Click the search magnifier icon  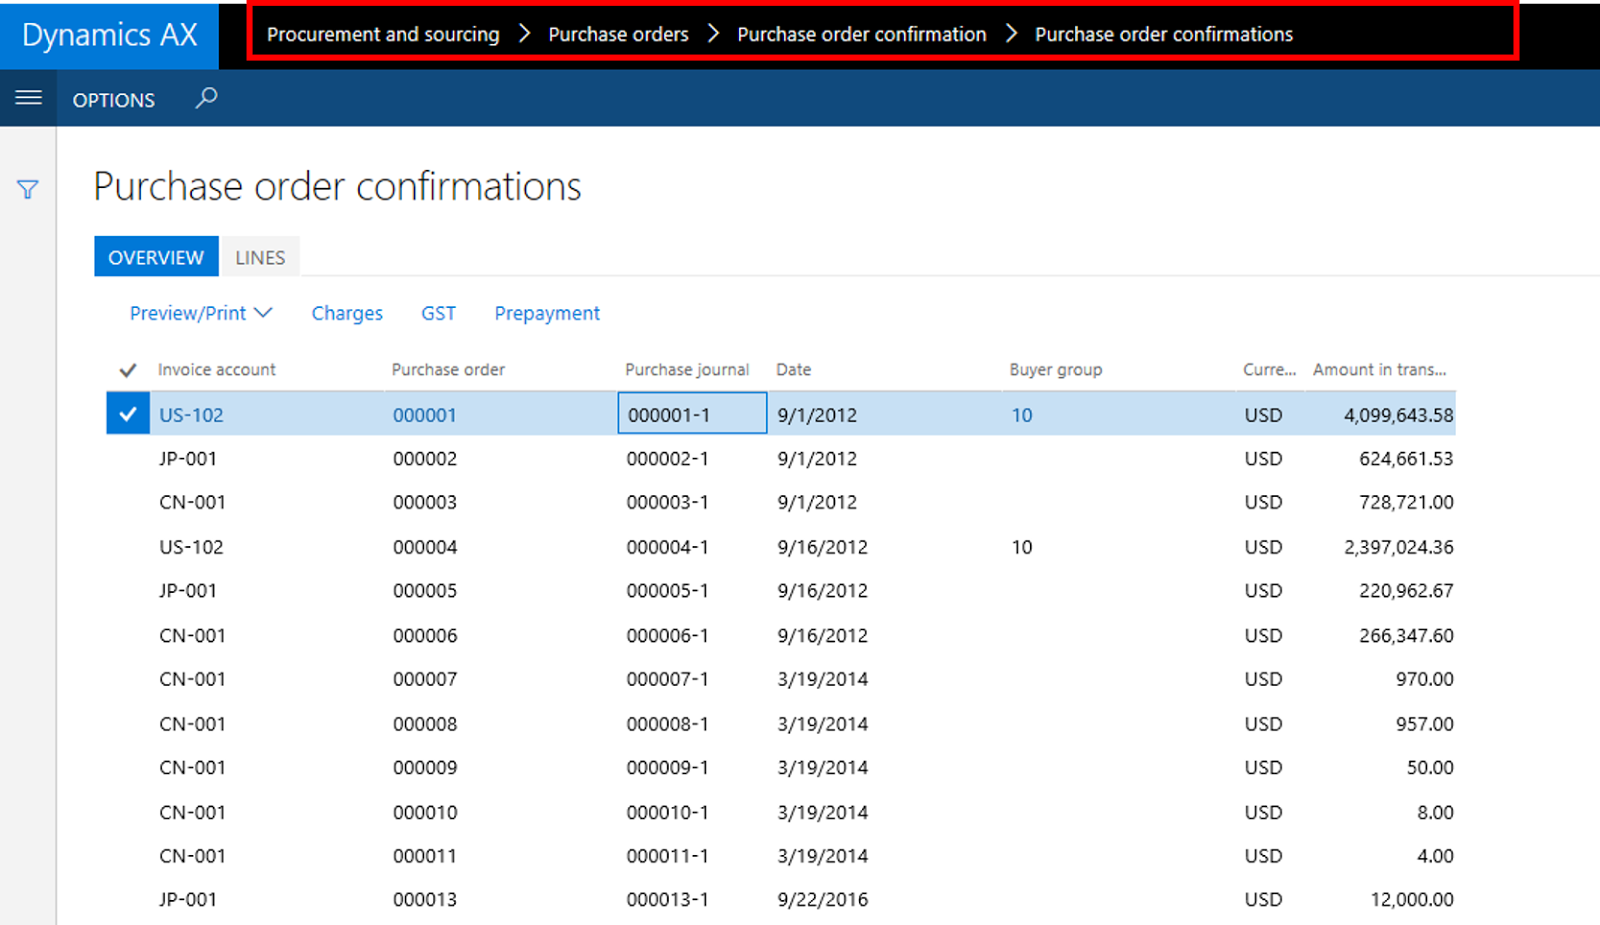206,98
